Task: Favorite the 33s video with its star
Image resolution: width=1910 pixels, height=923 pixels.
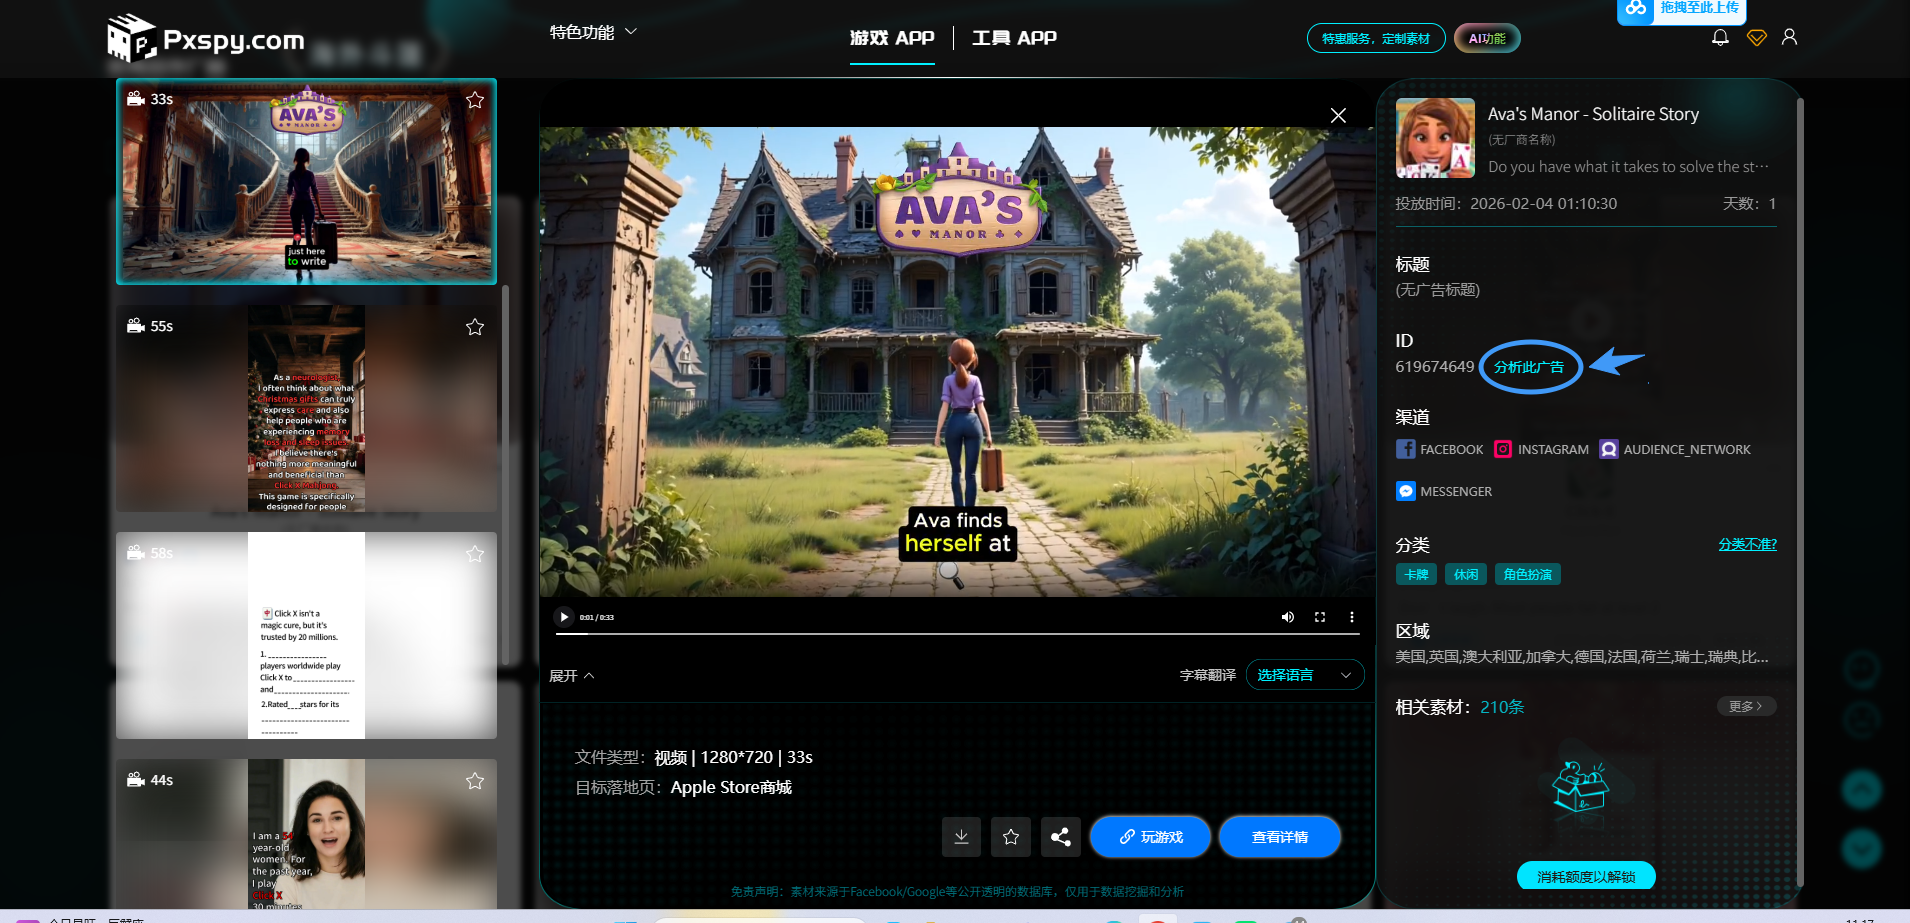Action: click(x=475, y=100)
